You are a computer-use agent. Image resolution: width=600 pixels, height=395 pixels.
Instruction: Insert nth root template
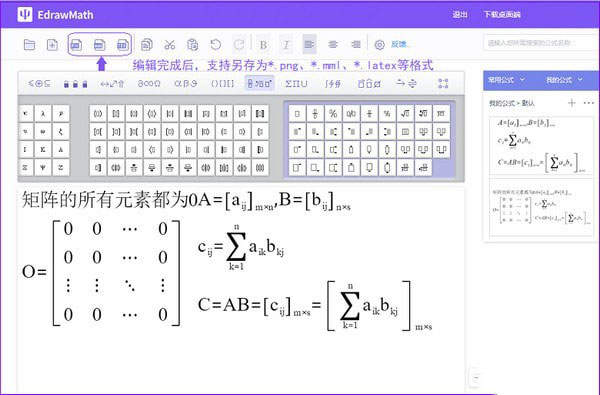point(423,113)
